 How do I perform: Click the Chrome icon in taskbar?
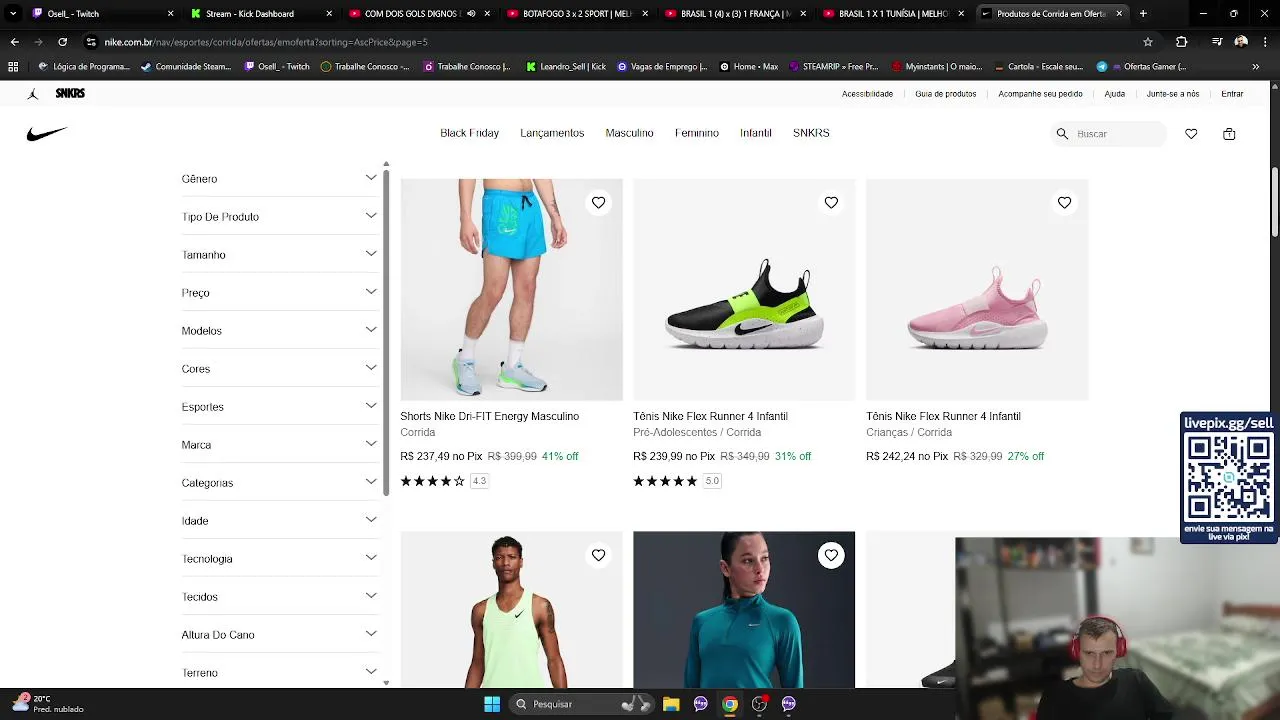[x=730, y=704]
